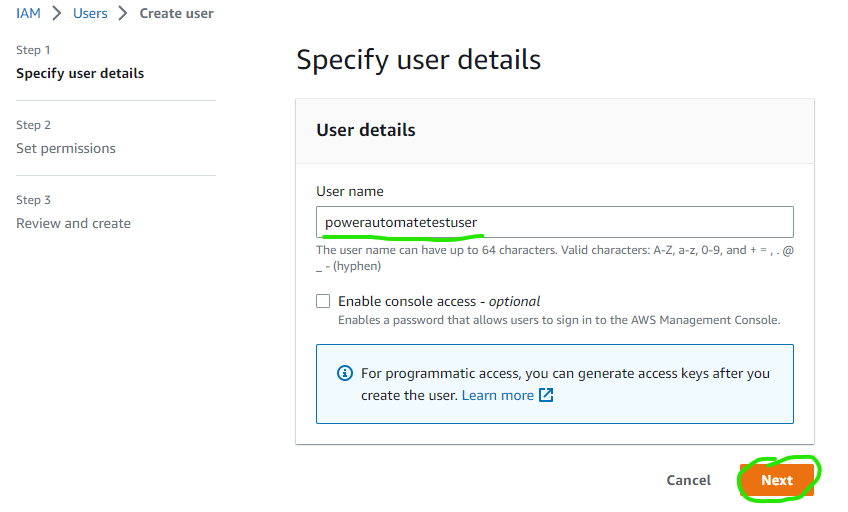Click into the User name input field
Screen dimensions: 848x512
pos(554,222)
